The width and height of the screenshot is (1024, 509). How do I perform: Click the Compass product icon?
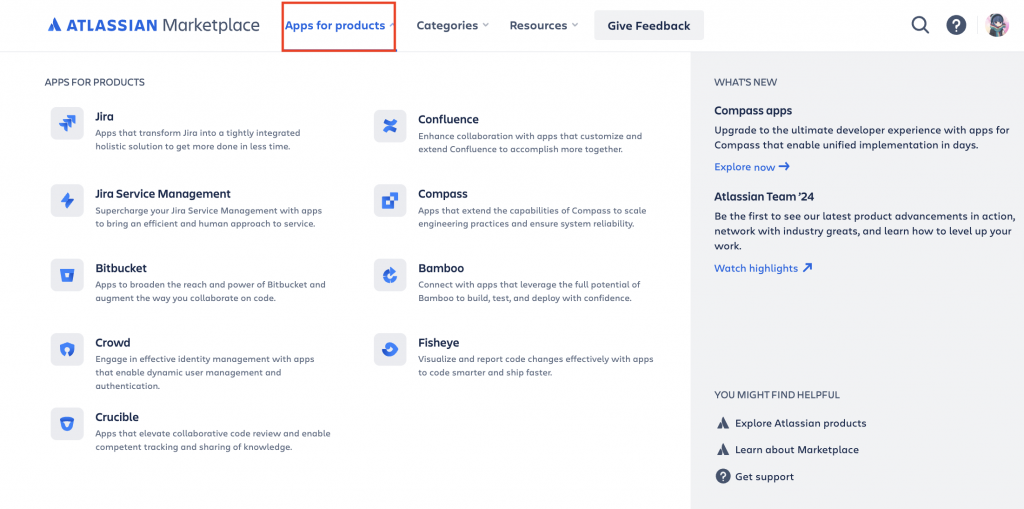point(390,201)
